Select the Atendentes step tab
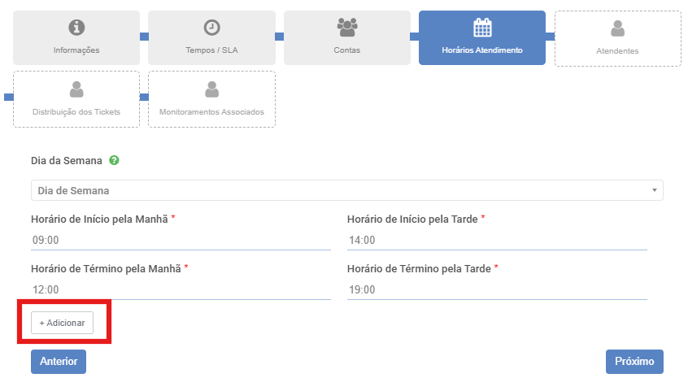The width and height of the screenshot is (688, 391). 618,39
